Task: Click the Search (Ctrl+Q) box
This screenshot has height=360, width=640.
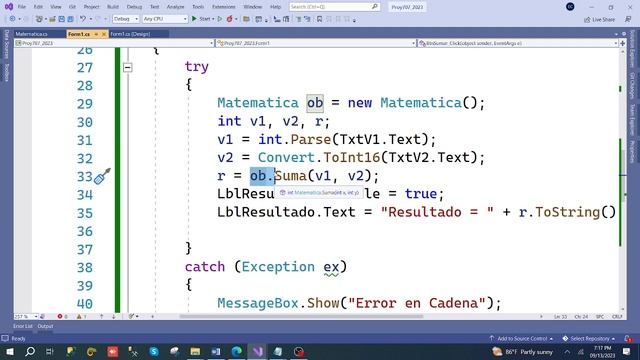Action: click(334, 7)
